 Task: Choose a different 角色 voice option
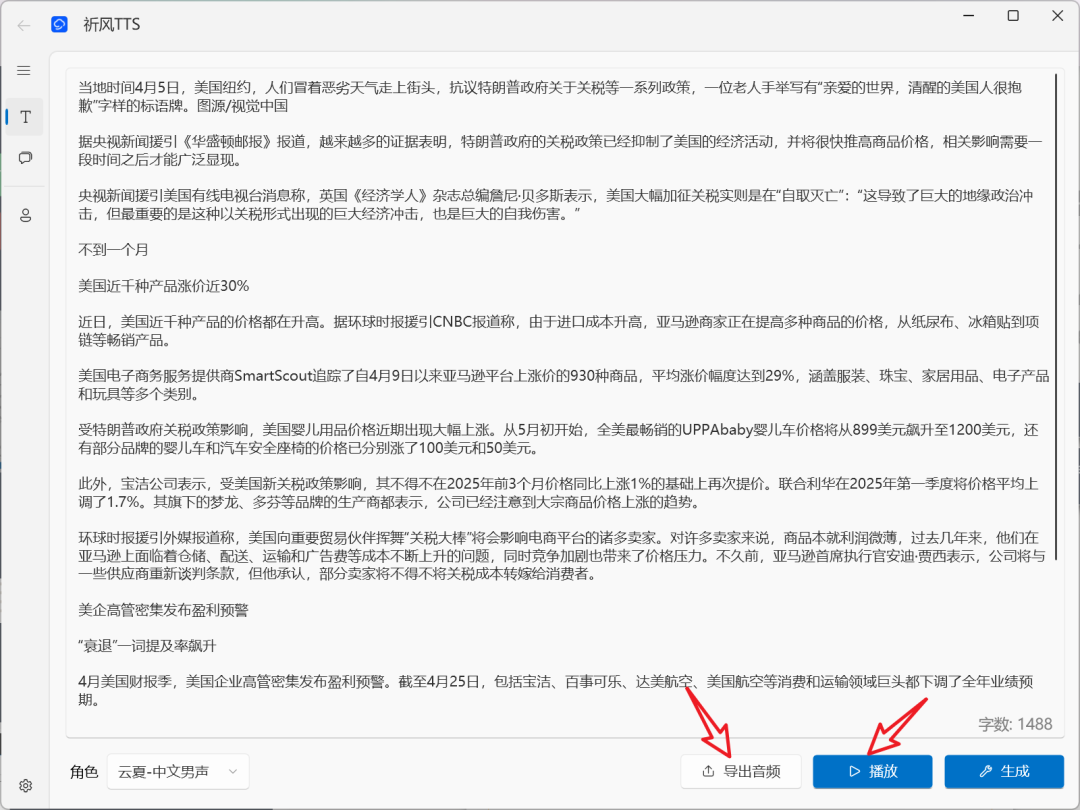(177, 772)
